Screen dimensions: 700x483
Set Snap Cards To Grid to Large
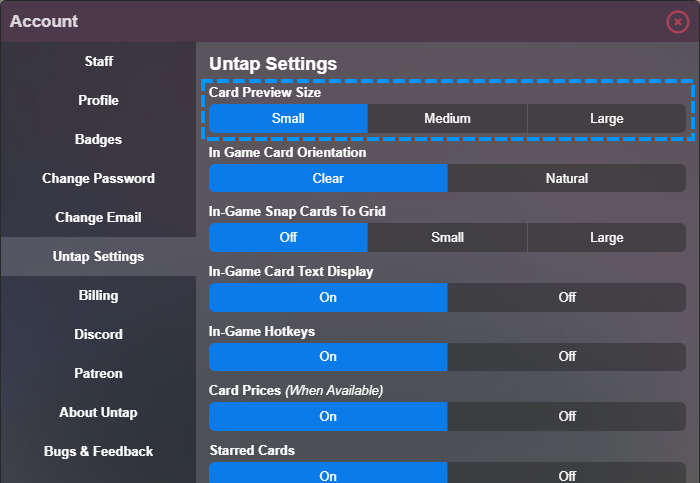point(607,237)
